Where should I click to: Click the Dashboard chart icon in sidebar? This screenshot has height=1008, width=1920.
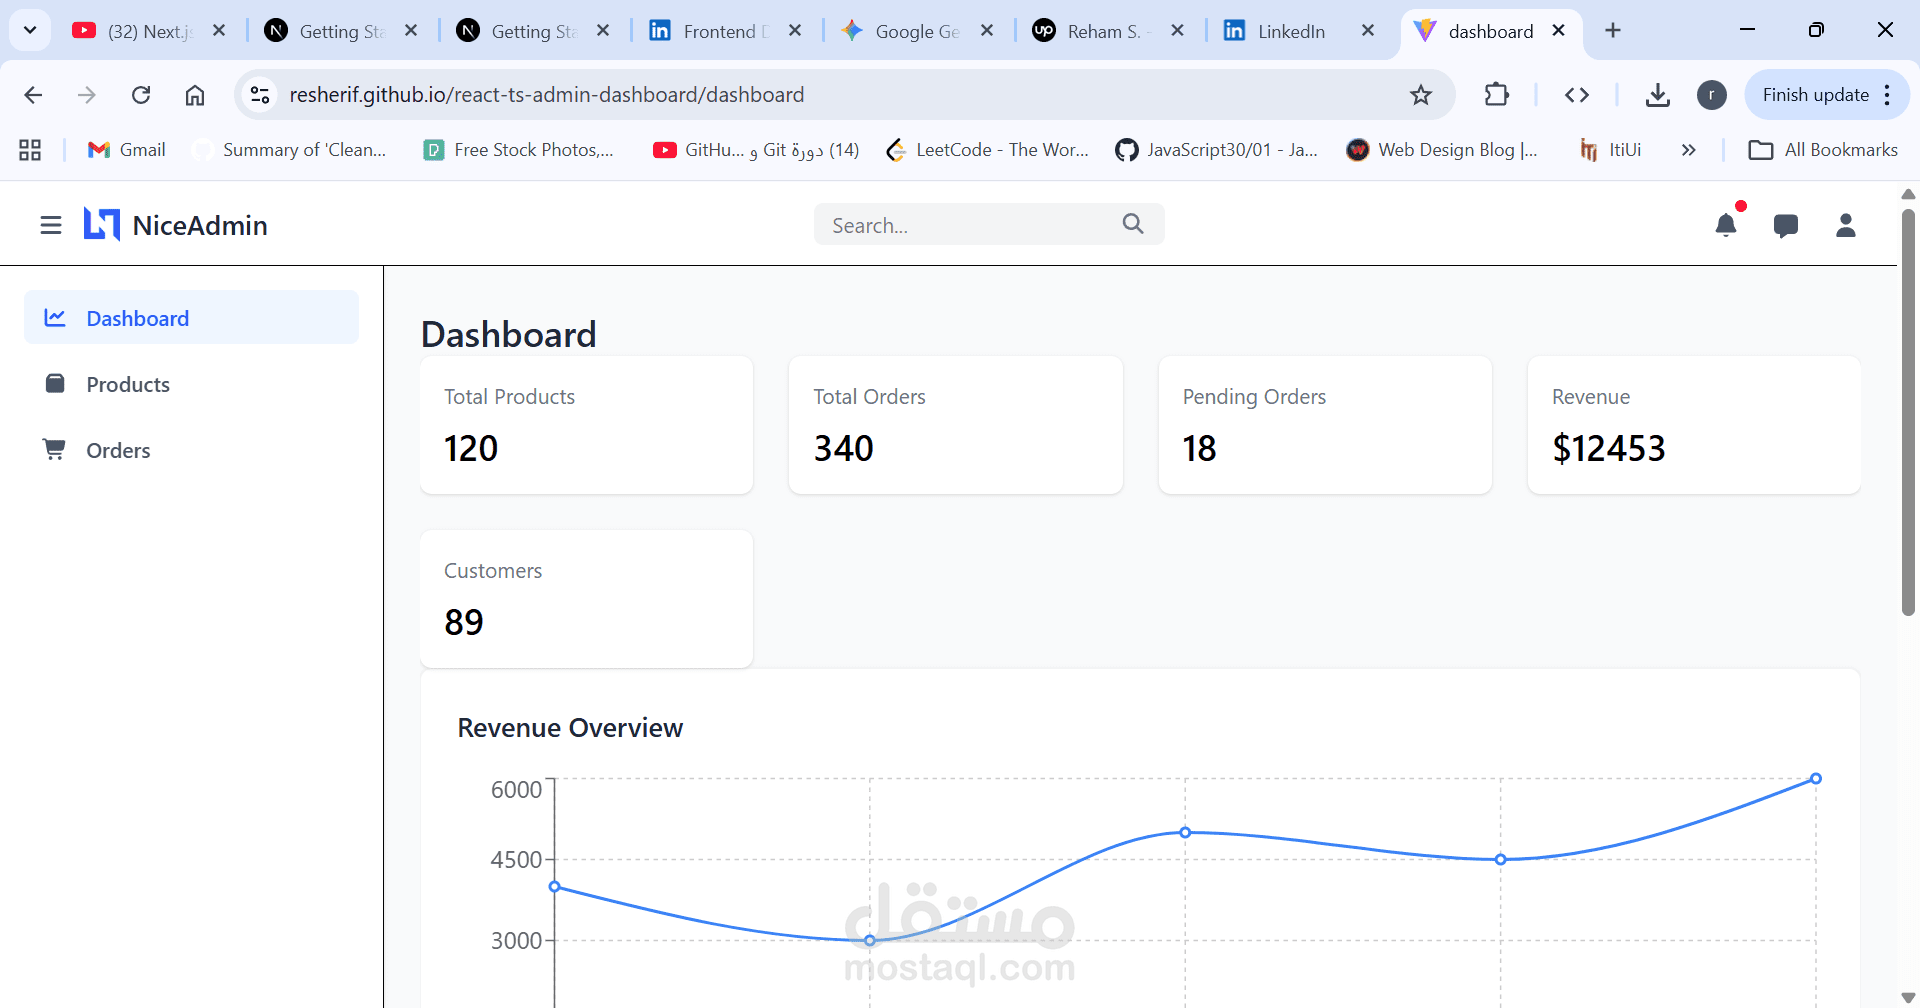55,318
